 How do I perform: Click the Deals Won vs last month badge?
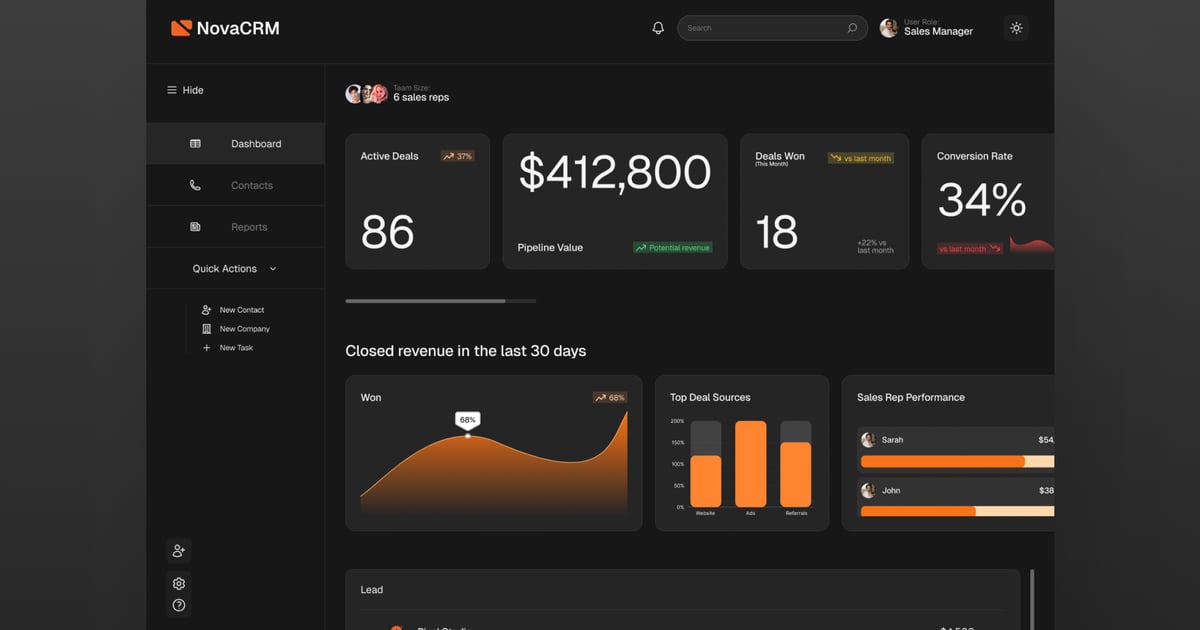click(x=861, y=158)
